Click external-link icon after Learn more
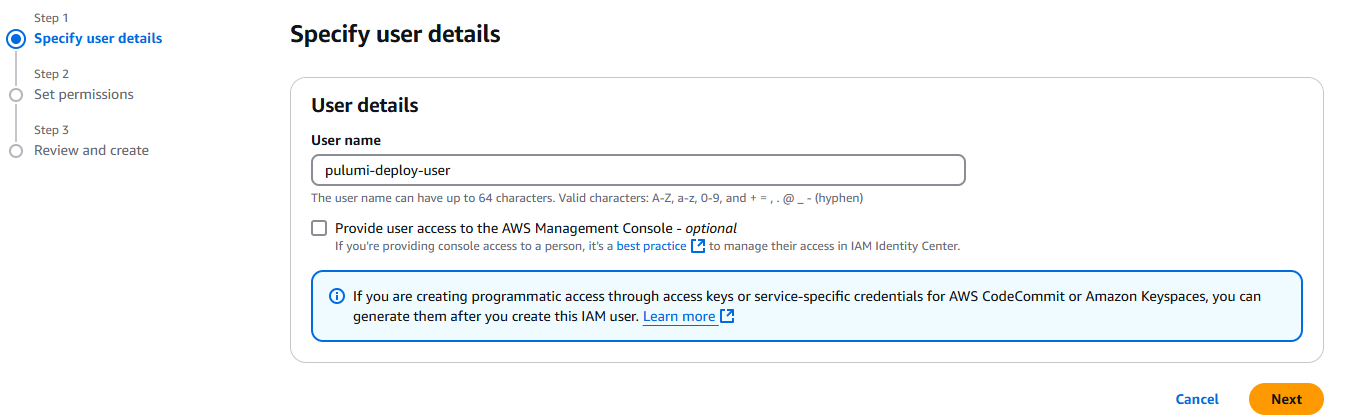 coord(727,316)
